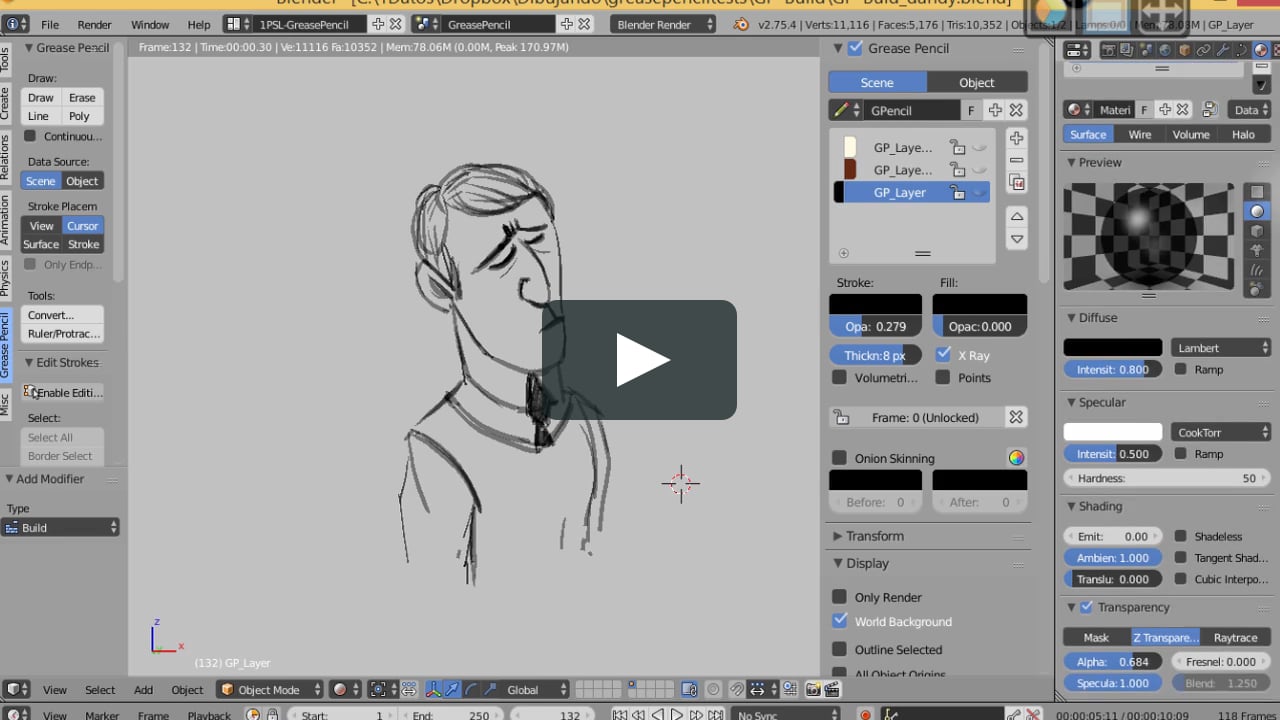
Task: Remove layer using the minus icon
Action: 1017,160
